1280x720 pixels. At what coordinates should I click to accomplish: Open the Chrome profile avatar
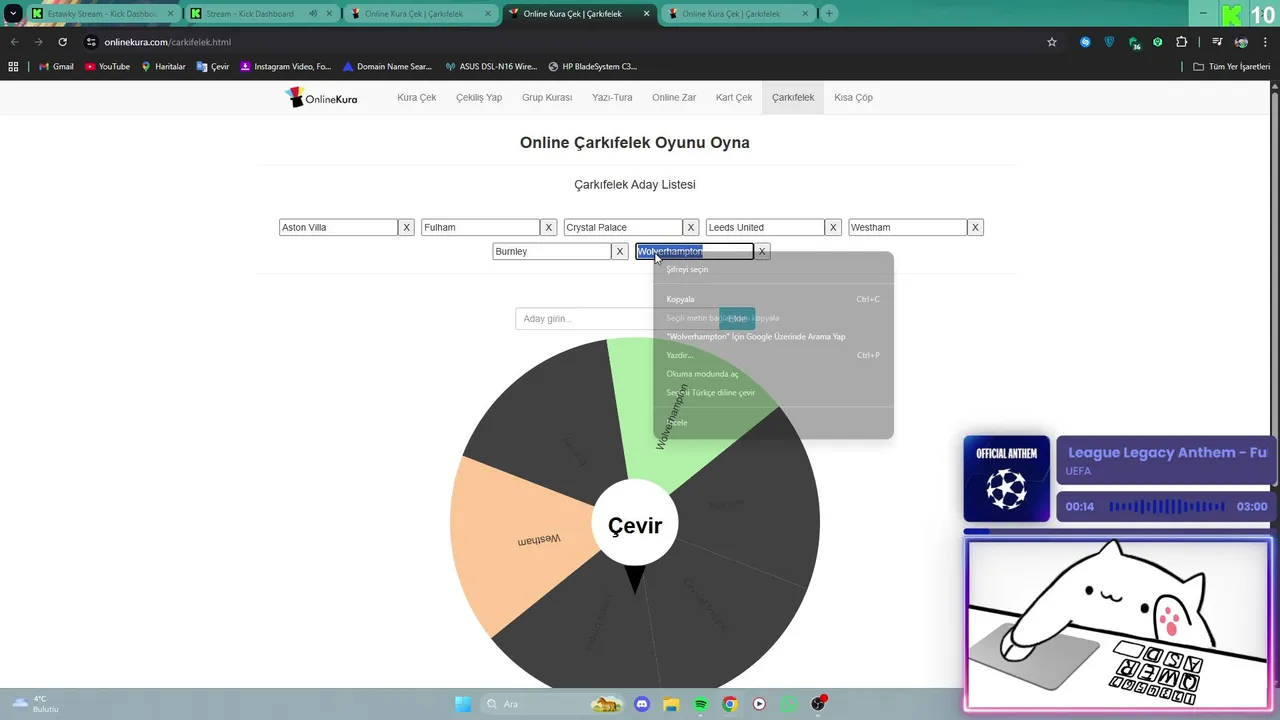click(1241, 42)
